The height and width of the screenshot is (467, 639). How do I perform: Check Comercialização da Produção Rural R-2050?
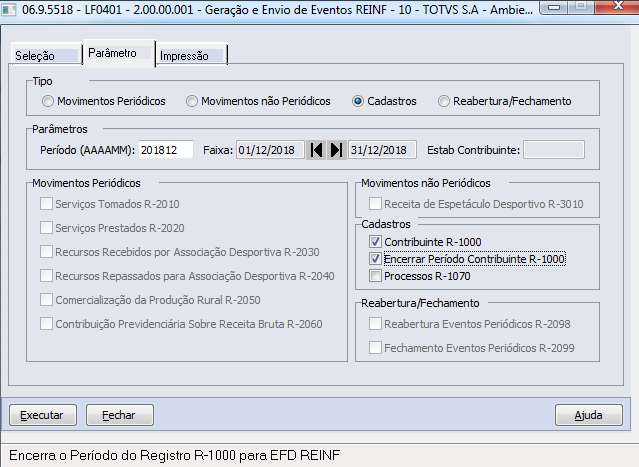[x=46, y=300]
